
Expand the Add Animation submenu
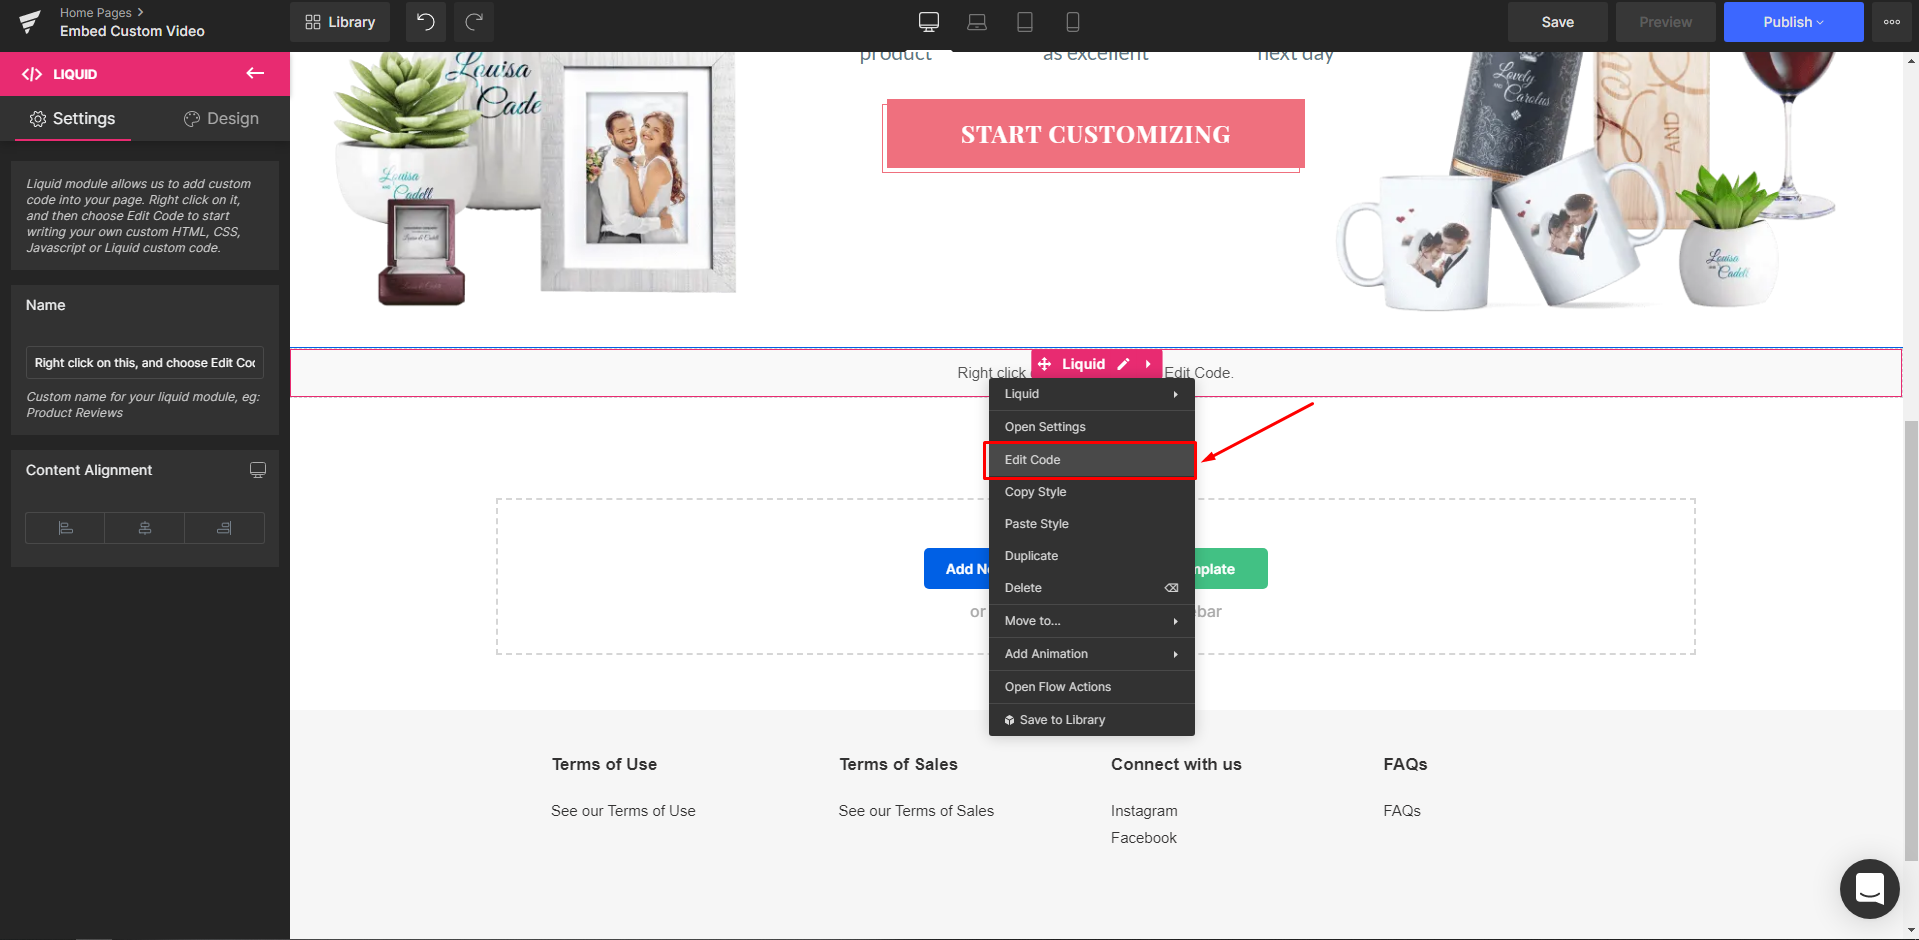(1091, 654)
